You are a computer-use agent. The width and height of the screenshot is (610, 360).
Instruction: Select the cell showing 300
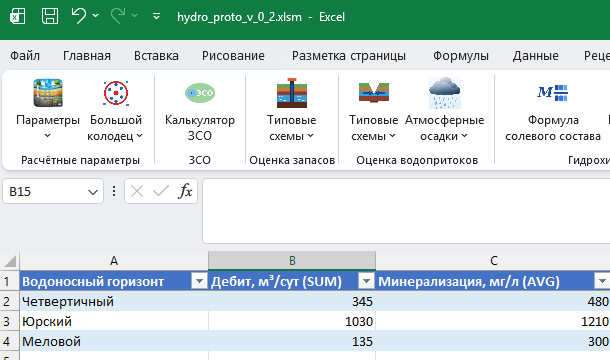493,341
